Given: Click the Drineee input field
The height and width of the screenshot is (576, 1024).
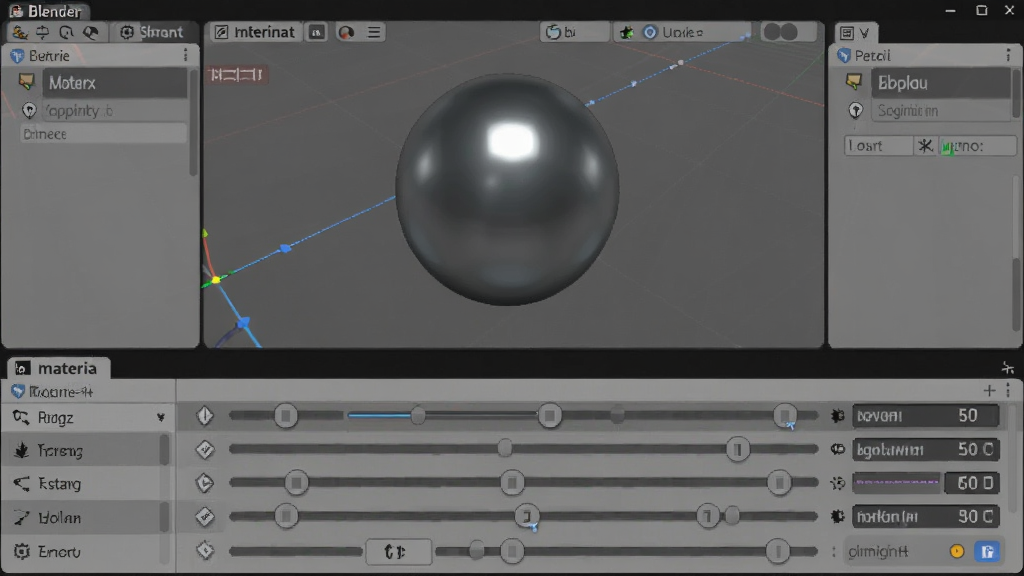Looking at the screenshot, I should coord(103,134).
